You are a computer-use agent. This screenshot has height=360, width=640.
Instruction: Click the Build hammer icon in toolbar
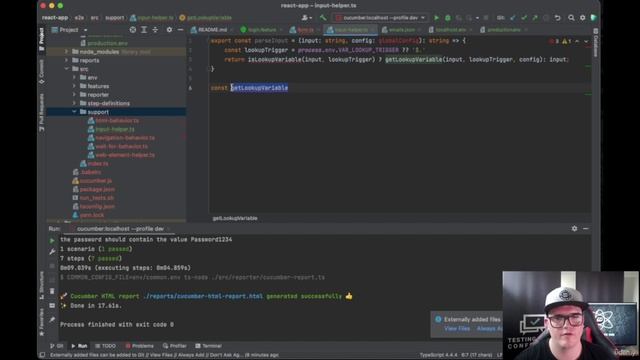tap(323, 18)
